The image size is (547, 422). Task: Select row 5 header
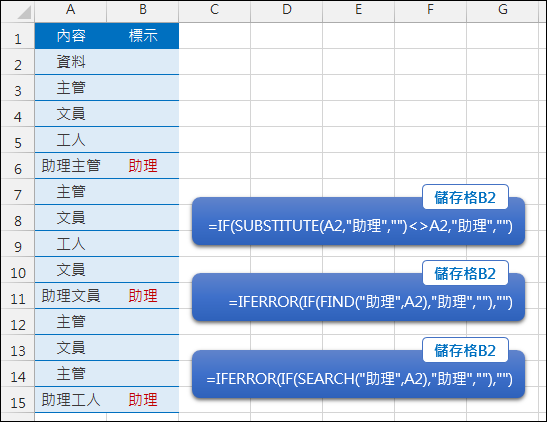18,140
